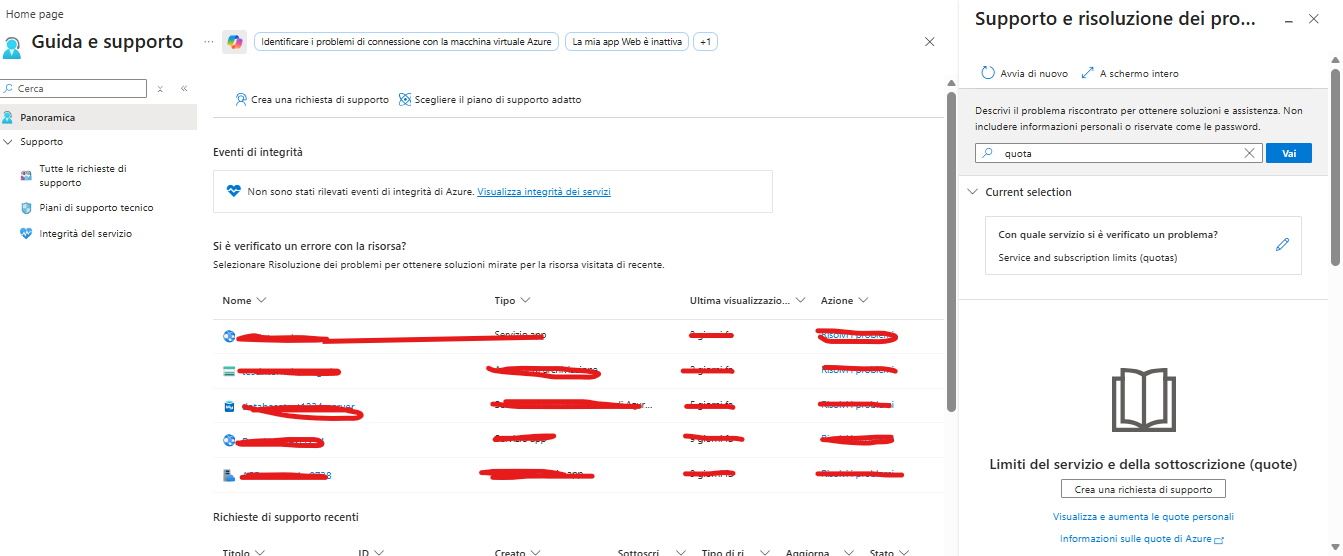Click the Piani di supporto tecnico shield icon
The height and width of the screenshot is (556, 1343).
[x=27, y=208]
